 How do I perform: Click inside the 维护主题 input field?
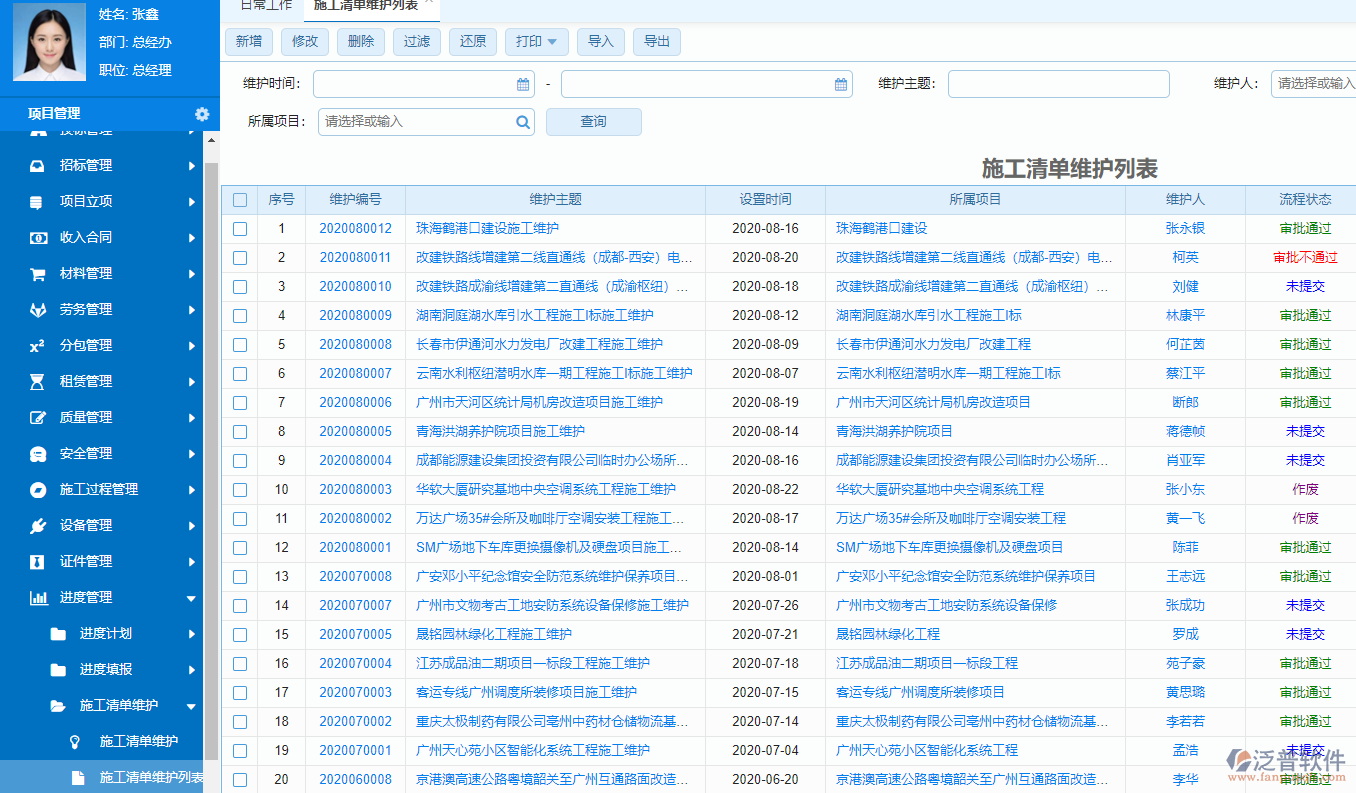1057,84
